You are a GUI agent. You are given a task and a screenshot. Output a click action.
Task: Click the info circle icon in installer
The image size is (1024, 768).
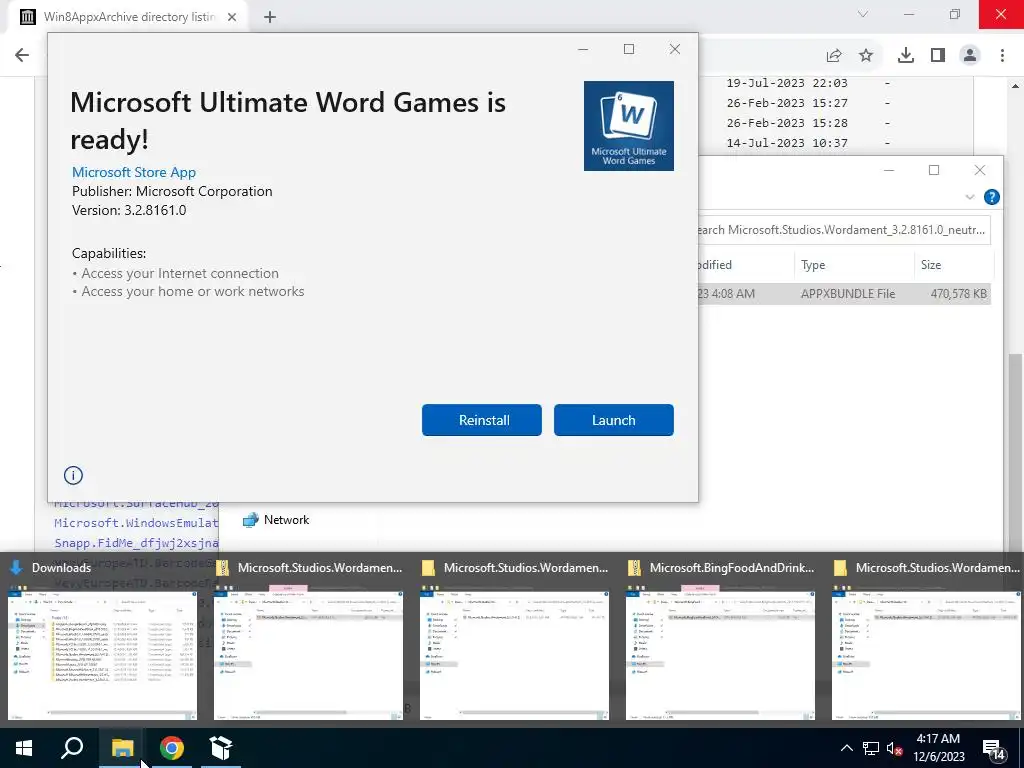click(x=73, y=475)
